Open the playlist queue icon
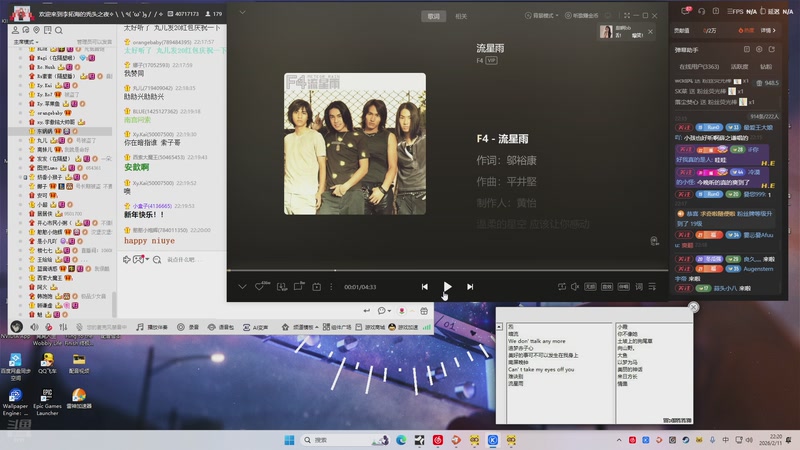 click(x=652, y=287)
